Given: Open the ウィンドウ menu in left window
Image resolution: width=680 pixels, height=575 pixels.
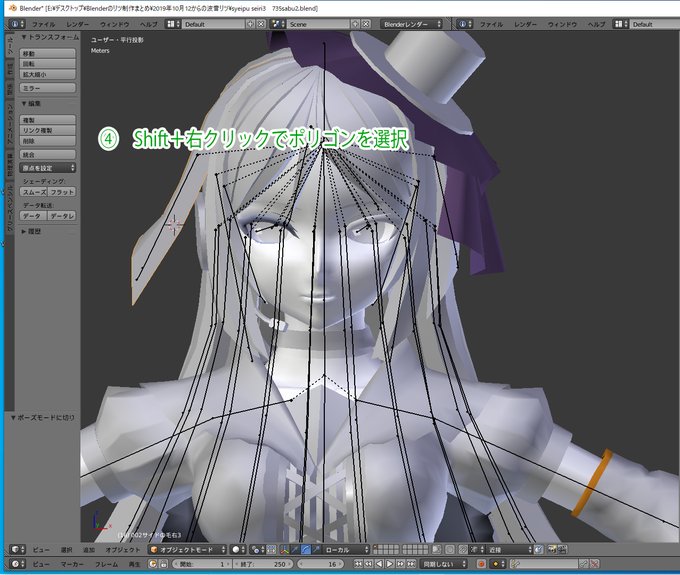Looking at the screenshot, I should [x=114, y=24].
